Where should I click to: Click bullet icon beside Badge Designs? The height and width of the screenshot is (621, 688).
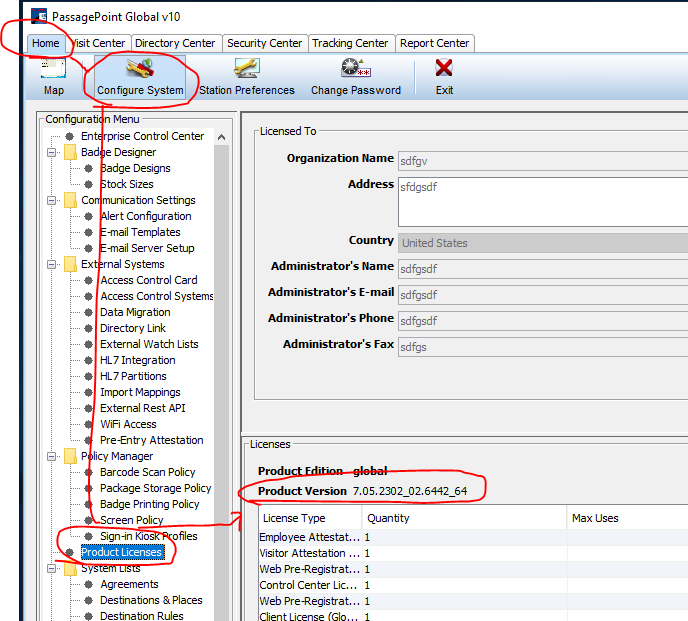click(89, 168)
